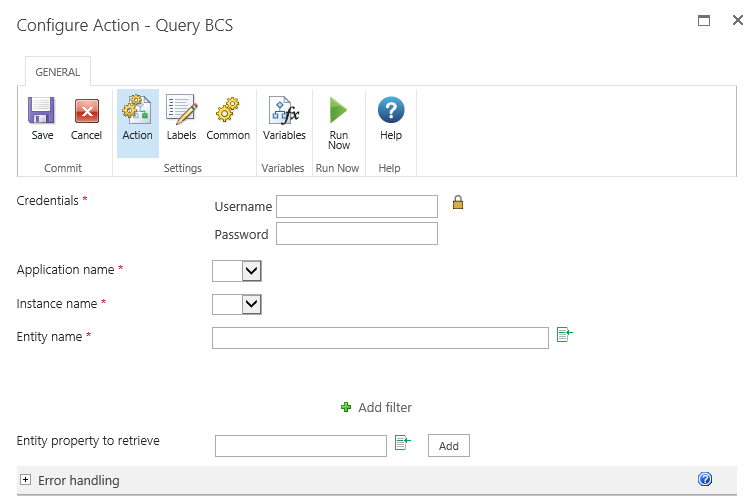
Task: Open the Instance name dropdown
Action: coord(251,304)
